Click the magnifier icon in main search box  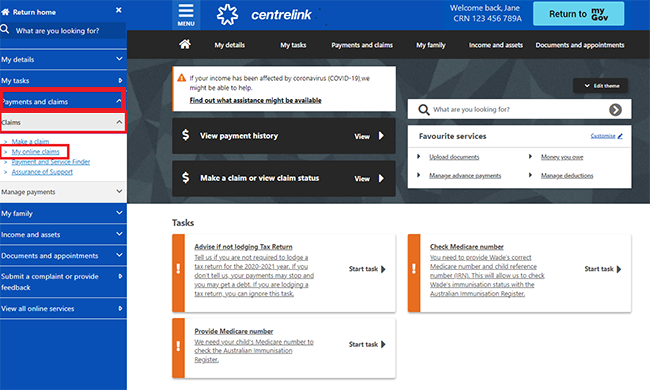tap(423, 110)
